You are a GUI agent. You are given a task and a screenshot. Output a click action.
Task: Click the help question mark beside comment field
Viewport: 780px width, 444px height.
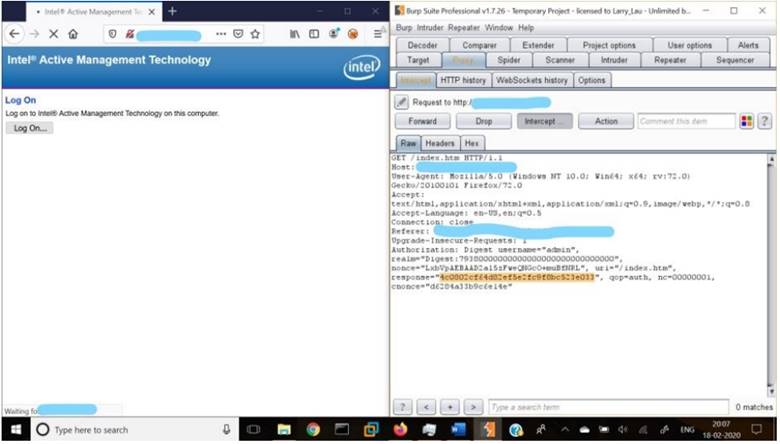(765, 121)
